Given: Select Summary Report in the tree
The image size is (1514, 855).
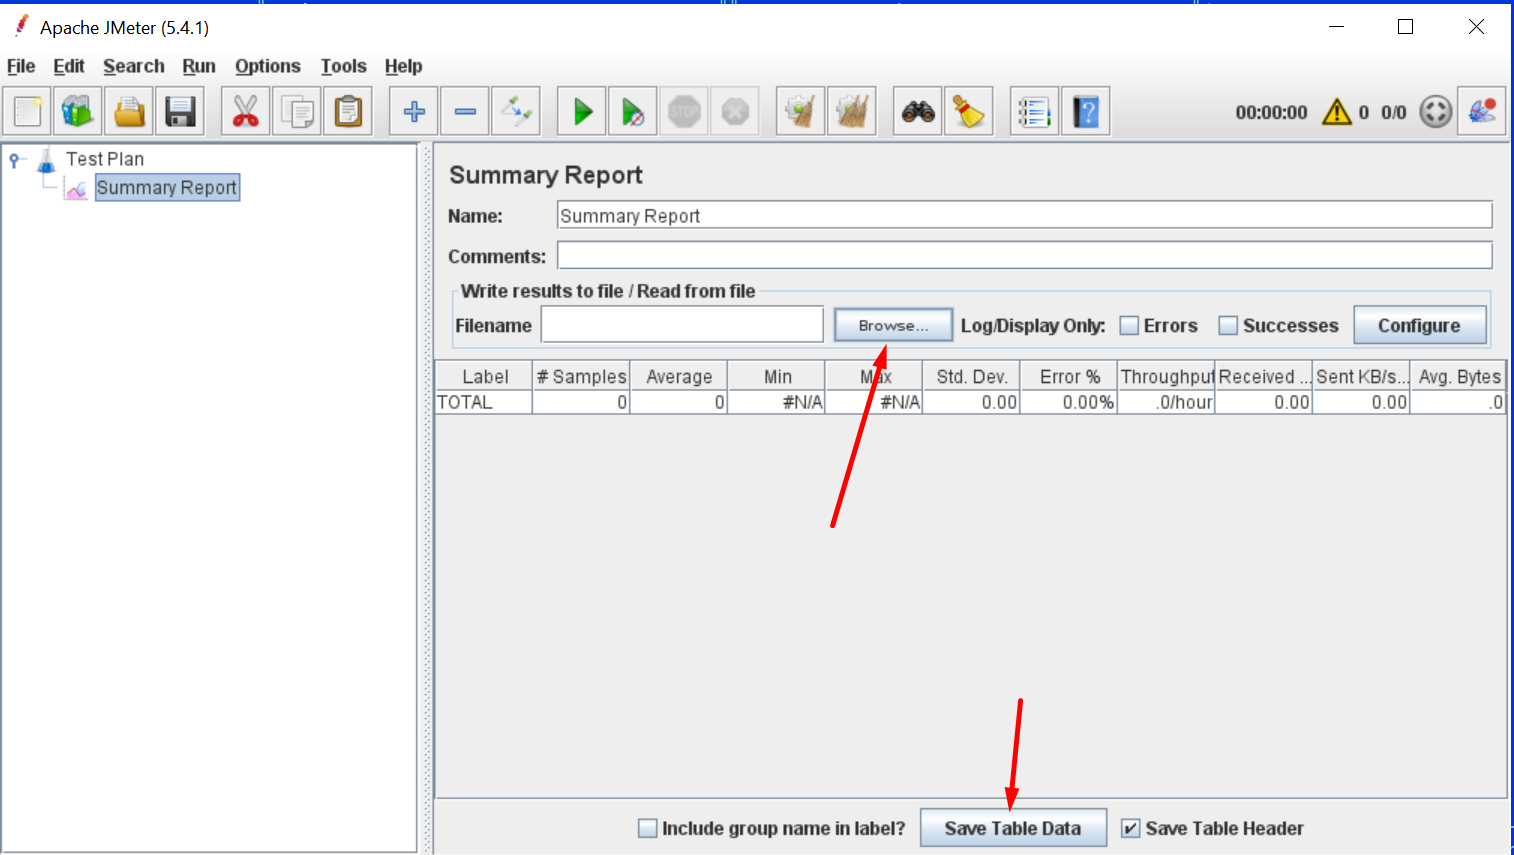Looking at the screenshot, I should (x=167, y=188).
